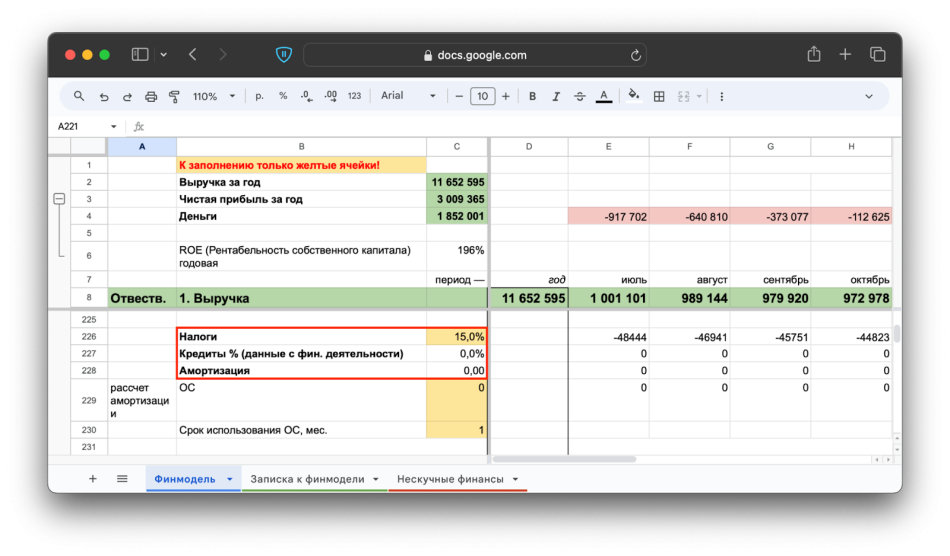Toggle bold formatting
The image size is (950, 556).
pyautogui.click(x=532, y=97)
